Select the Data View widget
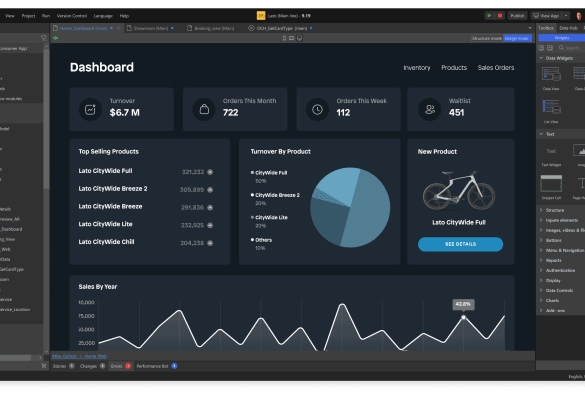 pyautogui.click(x=551, y=78)
